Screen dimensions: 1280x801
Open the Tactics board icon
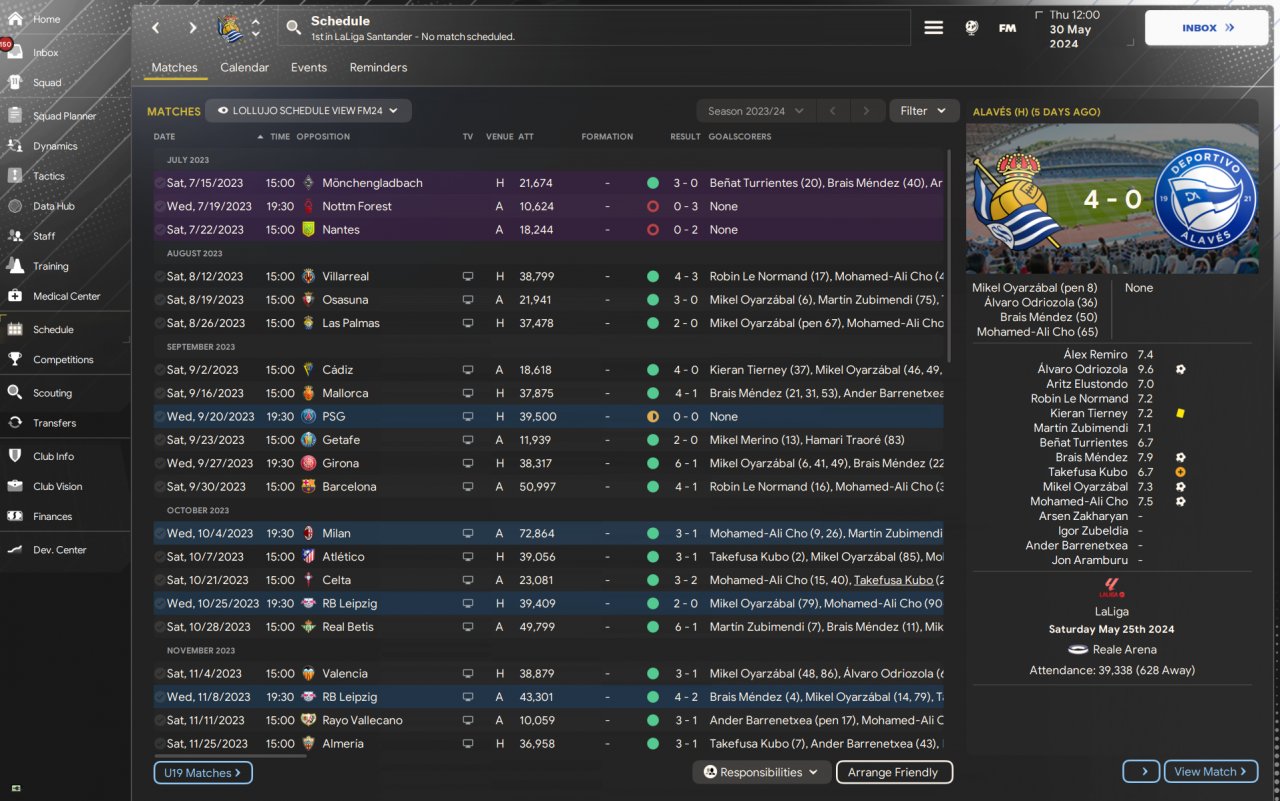[x=15, y=176]
